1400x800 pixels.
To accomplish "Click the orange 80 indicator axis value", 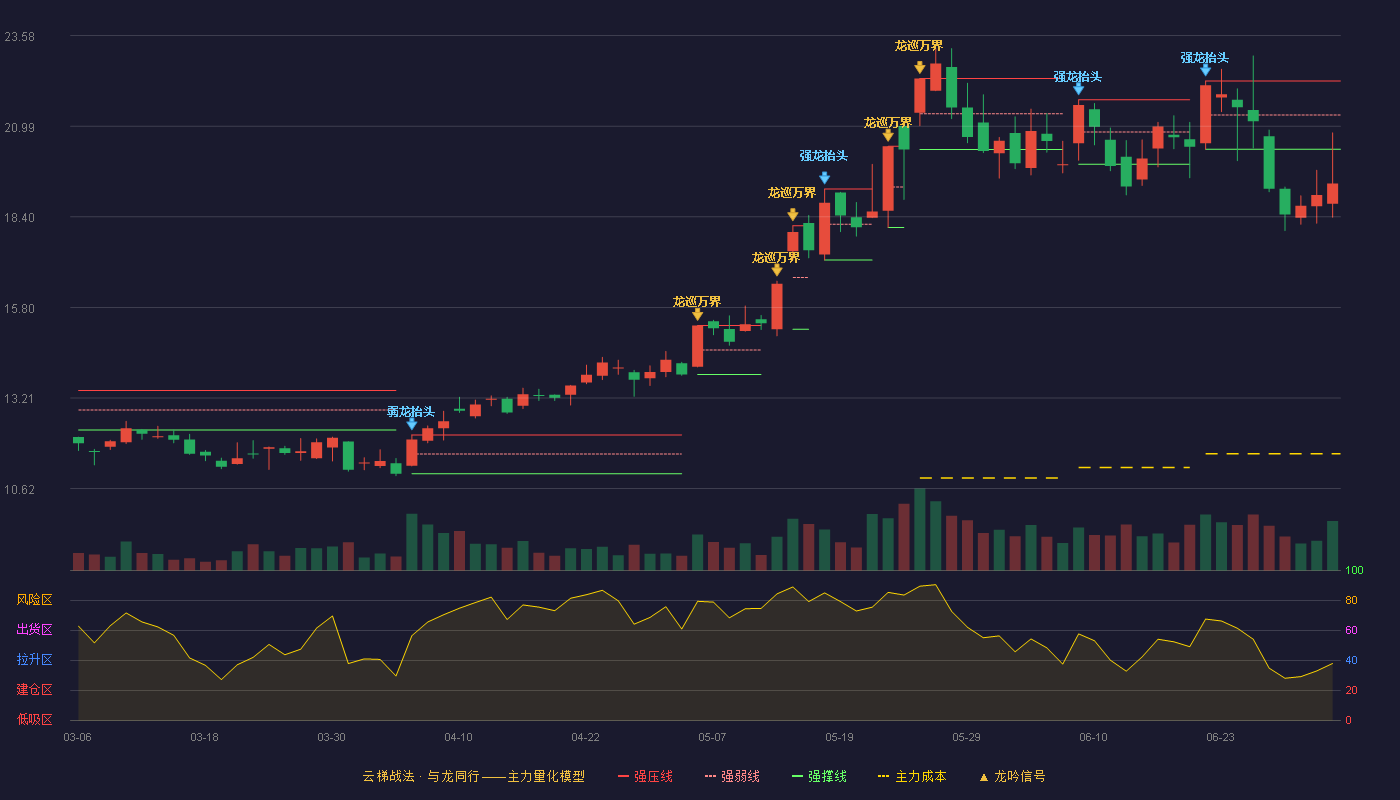I will pyautogui.click(x=1351, y=600).
